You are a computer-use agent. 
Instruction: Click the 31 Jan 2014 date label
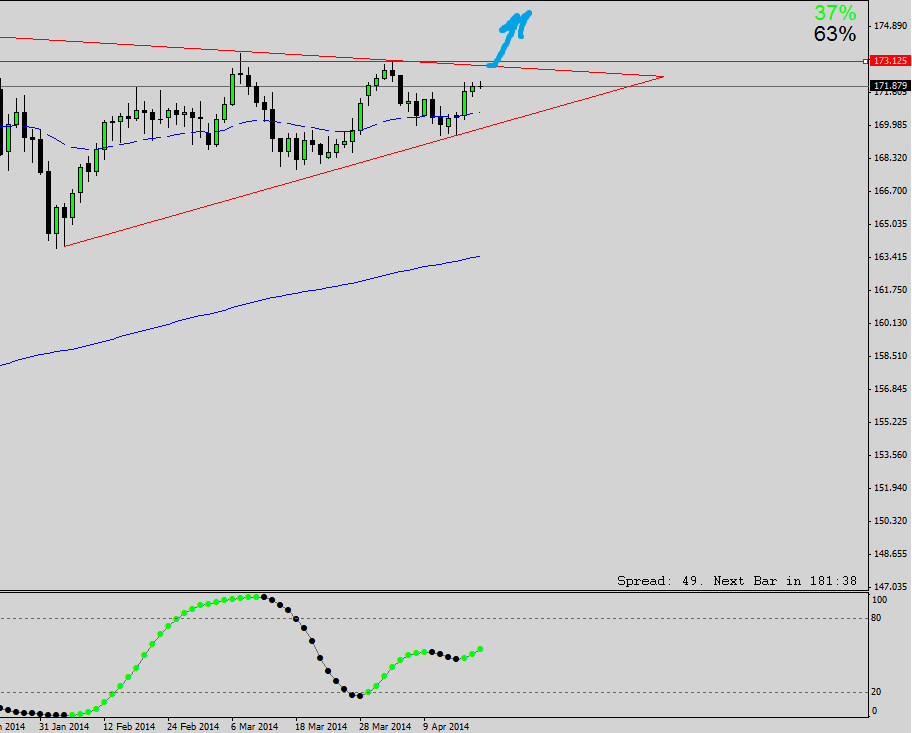(64, 727)
